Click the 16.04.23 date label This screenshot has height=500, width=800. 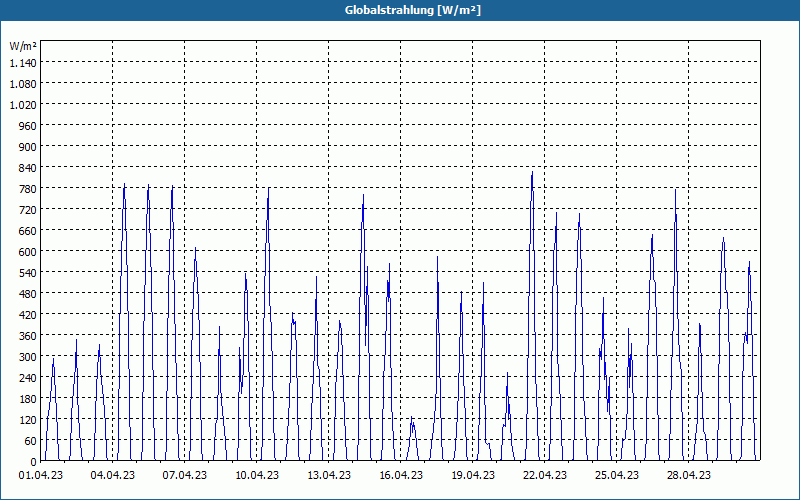point(401,475)
